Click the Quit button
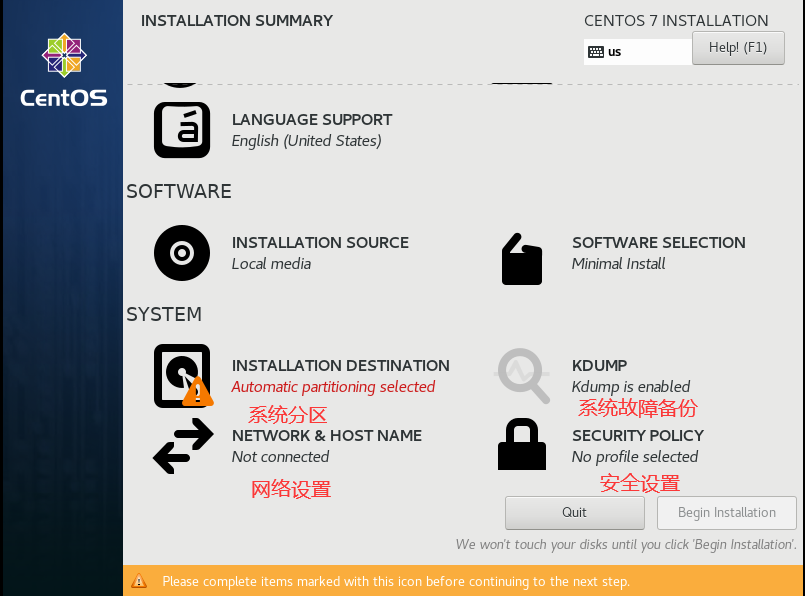This screenshot has height=596, width=805. pos(574,512)
